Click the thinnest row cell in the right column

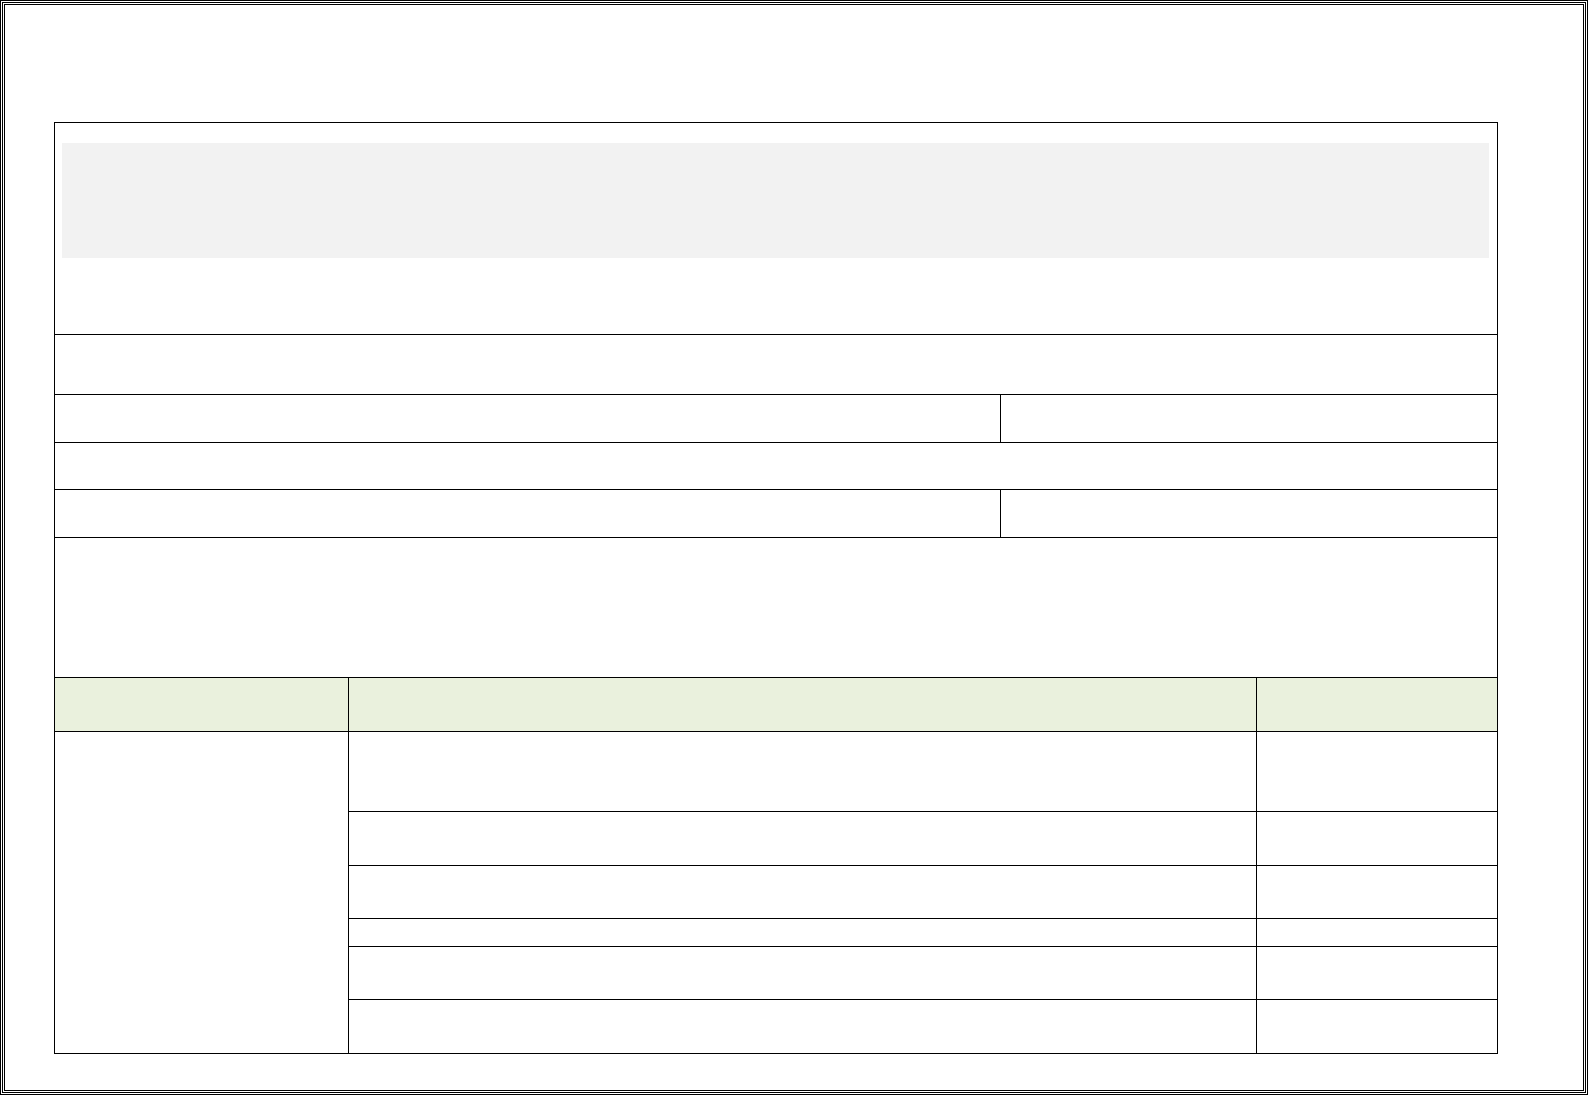pyautogui.click(x=1376, y=932)
